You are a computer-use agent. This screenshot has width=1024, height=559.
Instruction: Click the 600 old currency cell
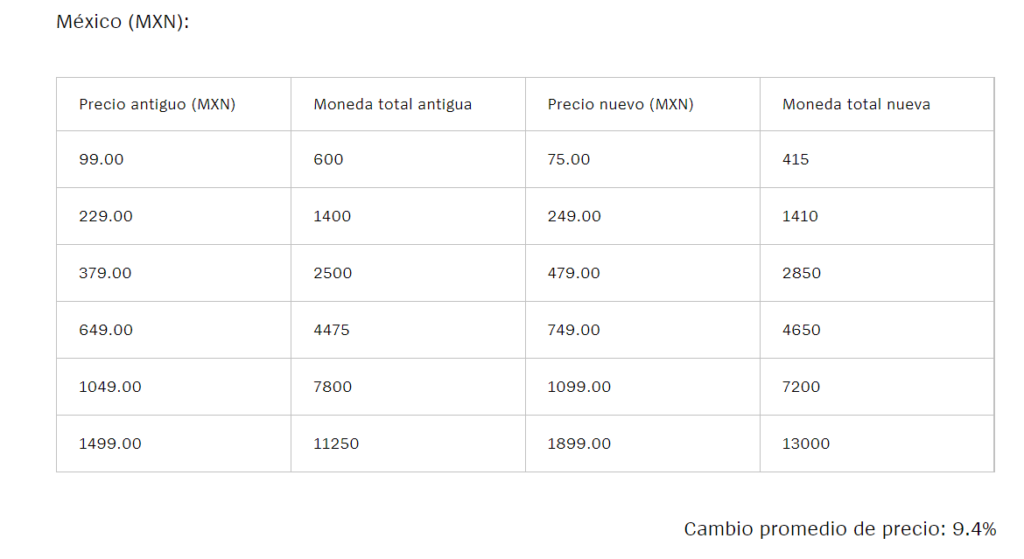click(328, 159)
